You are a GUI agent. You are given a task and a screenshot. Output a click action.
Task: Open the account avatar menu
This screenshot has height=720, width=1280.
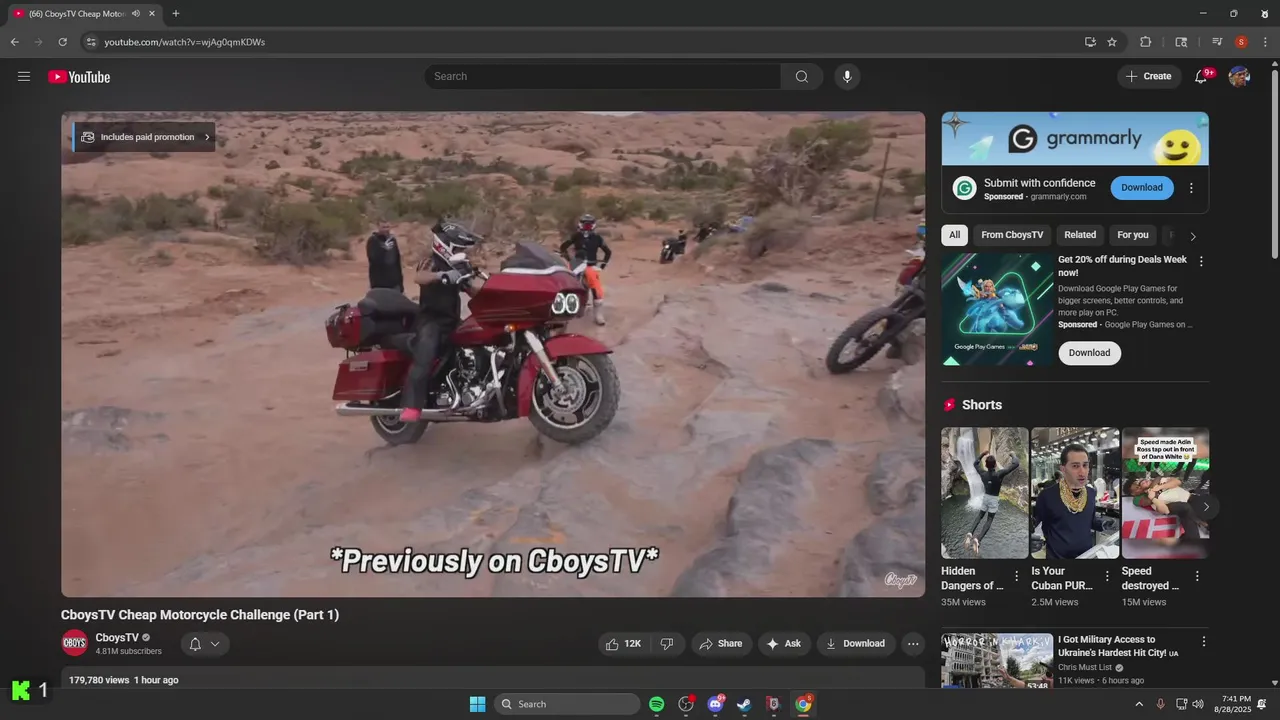[1239, 77]
